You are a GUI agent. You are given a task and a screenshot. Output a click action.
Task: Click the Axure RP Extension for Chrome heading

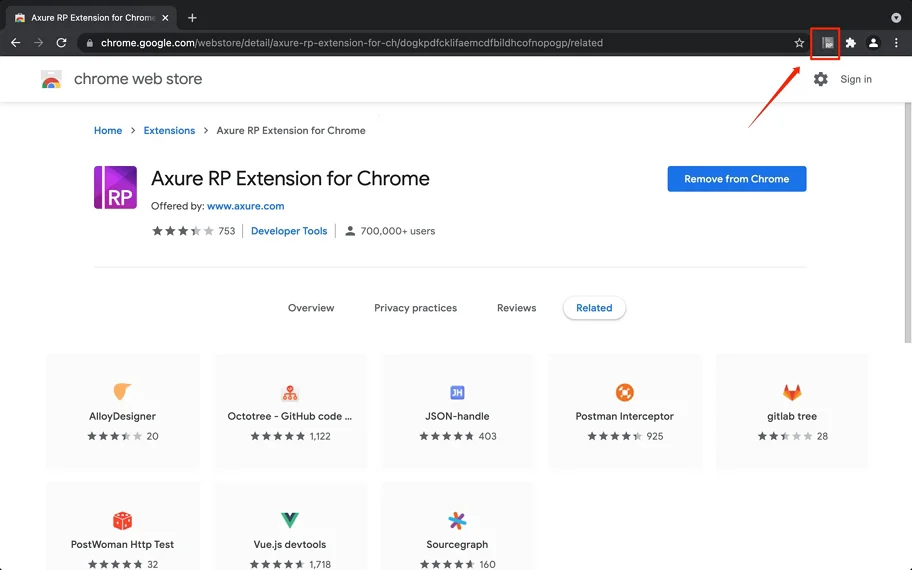pos(290,179)
